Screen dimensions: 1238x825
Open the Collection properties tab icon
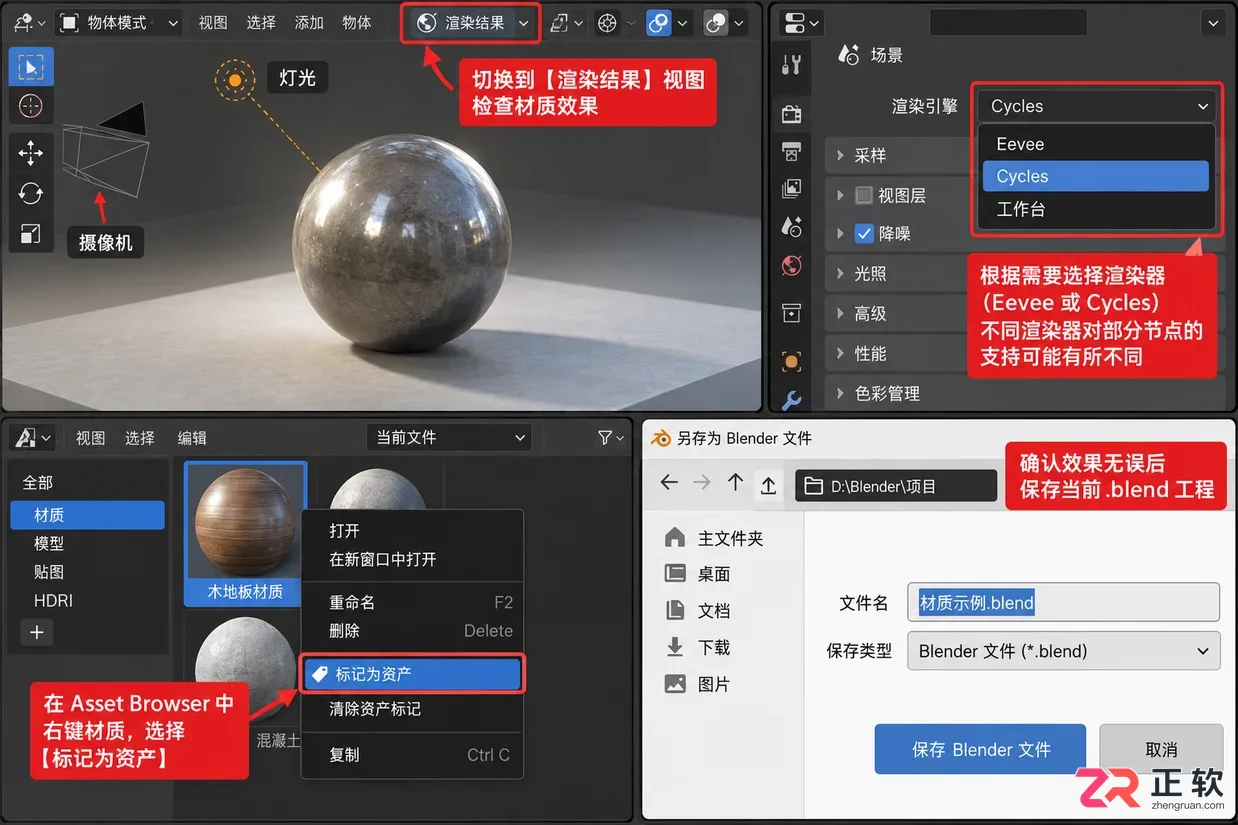(x=792, y=313)
